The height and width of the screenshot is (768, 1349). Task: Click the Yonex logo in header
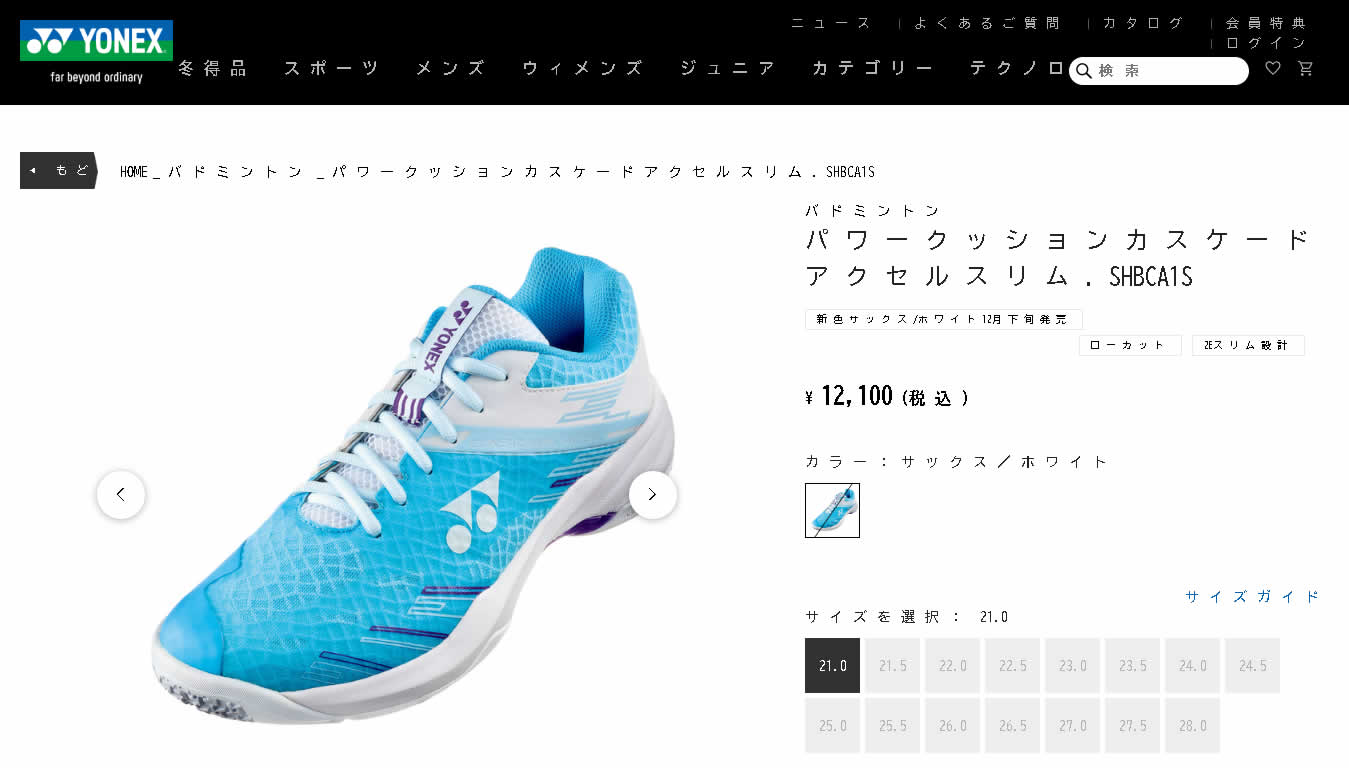tap(96, 52)
